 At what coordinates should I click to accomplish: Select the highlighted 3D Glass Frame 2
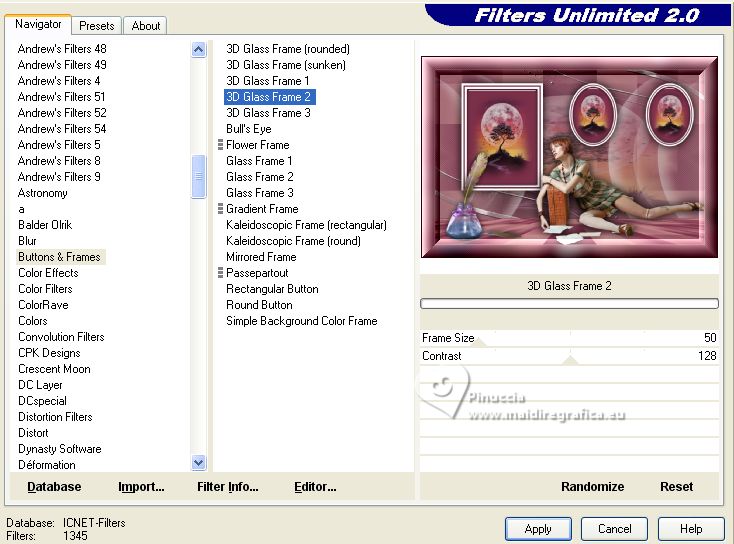[x=270, y=97]
